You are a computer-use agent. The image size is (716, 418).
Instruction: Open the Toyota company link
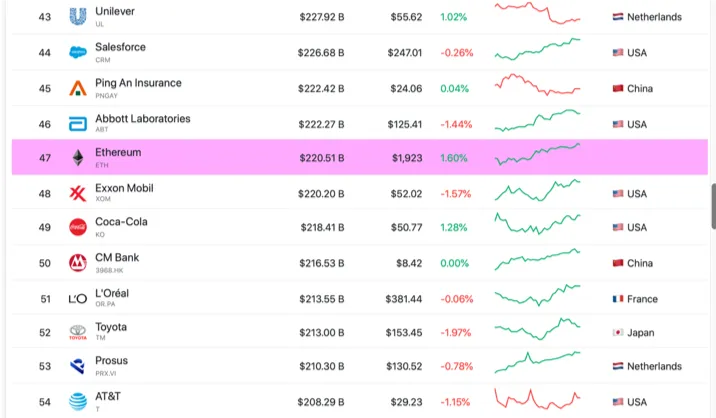111,327
